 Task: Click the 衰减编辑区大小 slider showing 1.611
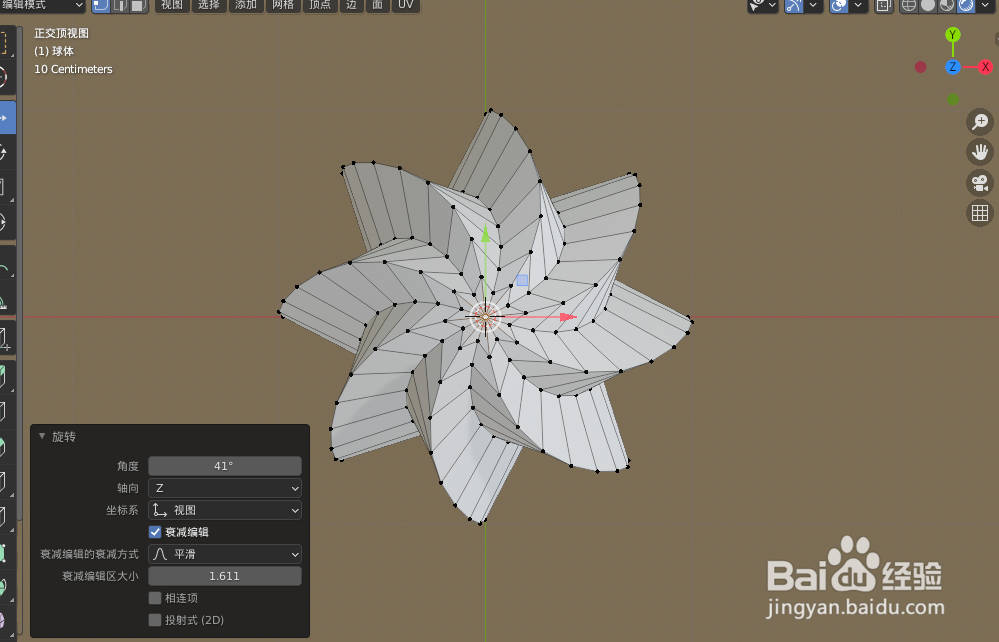click(224, 575)
